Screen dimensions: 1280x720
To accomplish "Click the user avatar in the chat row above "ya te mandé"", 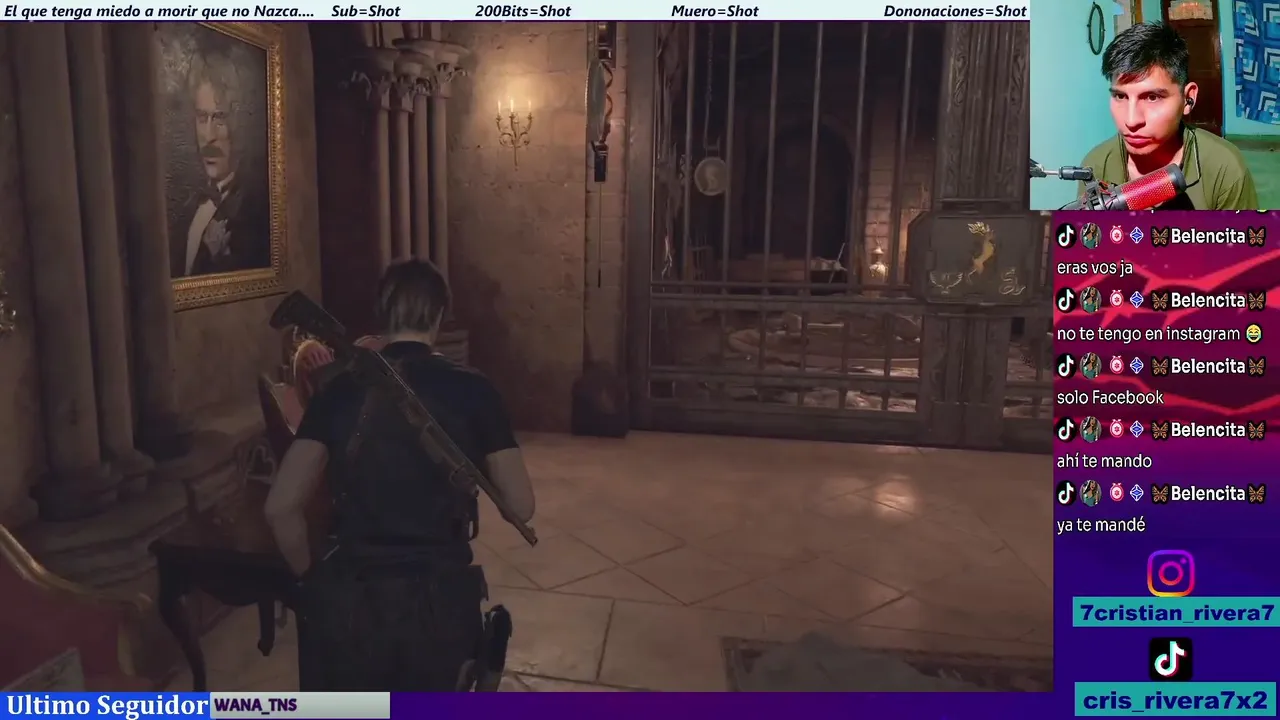I will (1091, 493).
